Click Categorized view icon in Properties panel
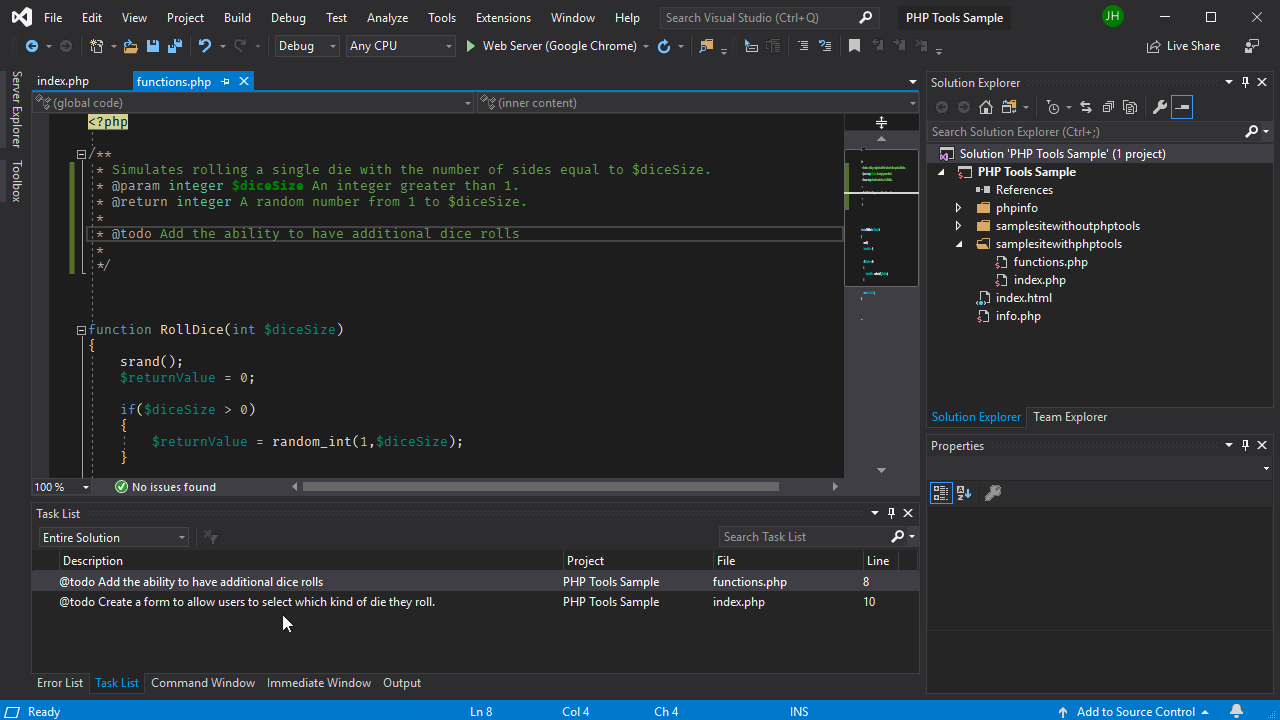The width and height of the screenshot is (1280, 720). point(940,492)
